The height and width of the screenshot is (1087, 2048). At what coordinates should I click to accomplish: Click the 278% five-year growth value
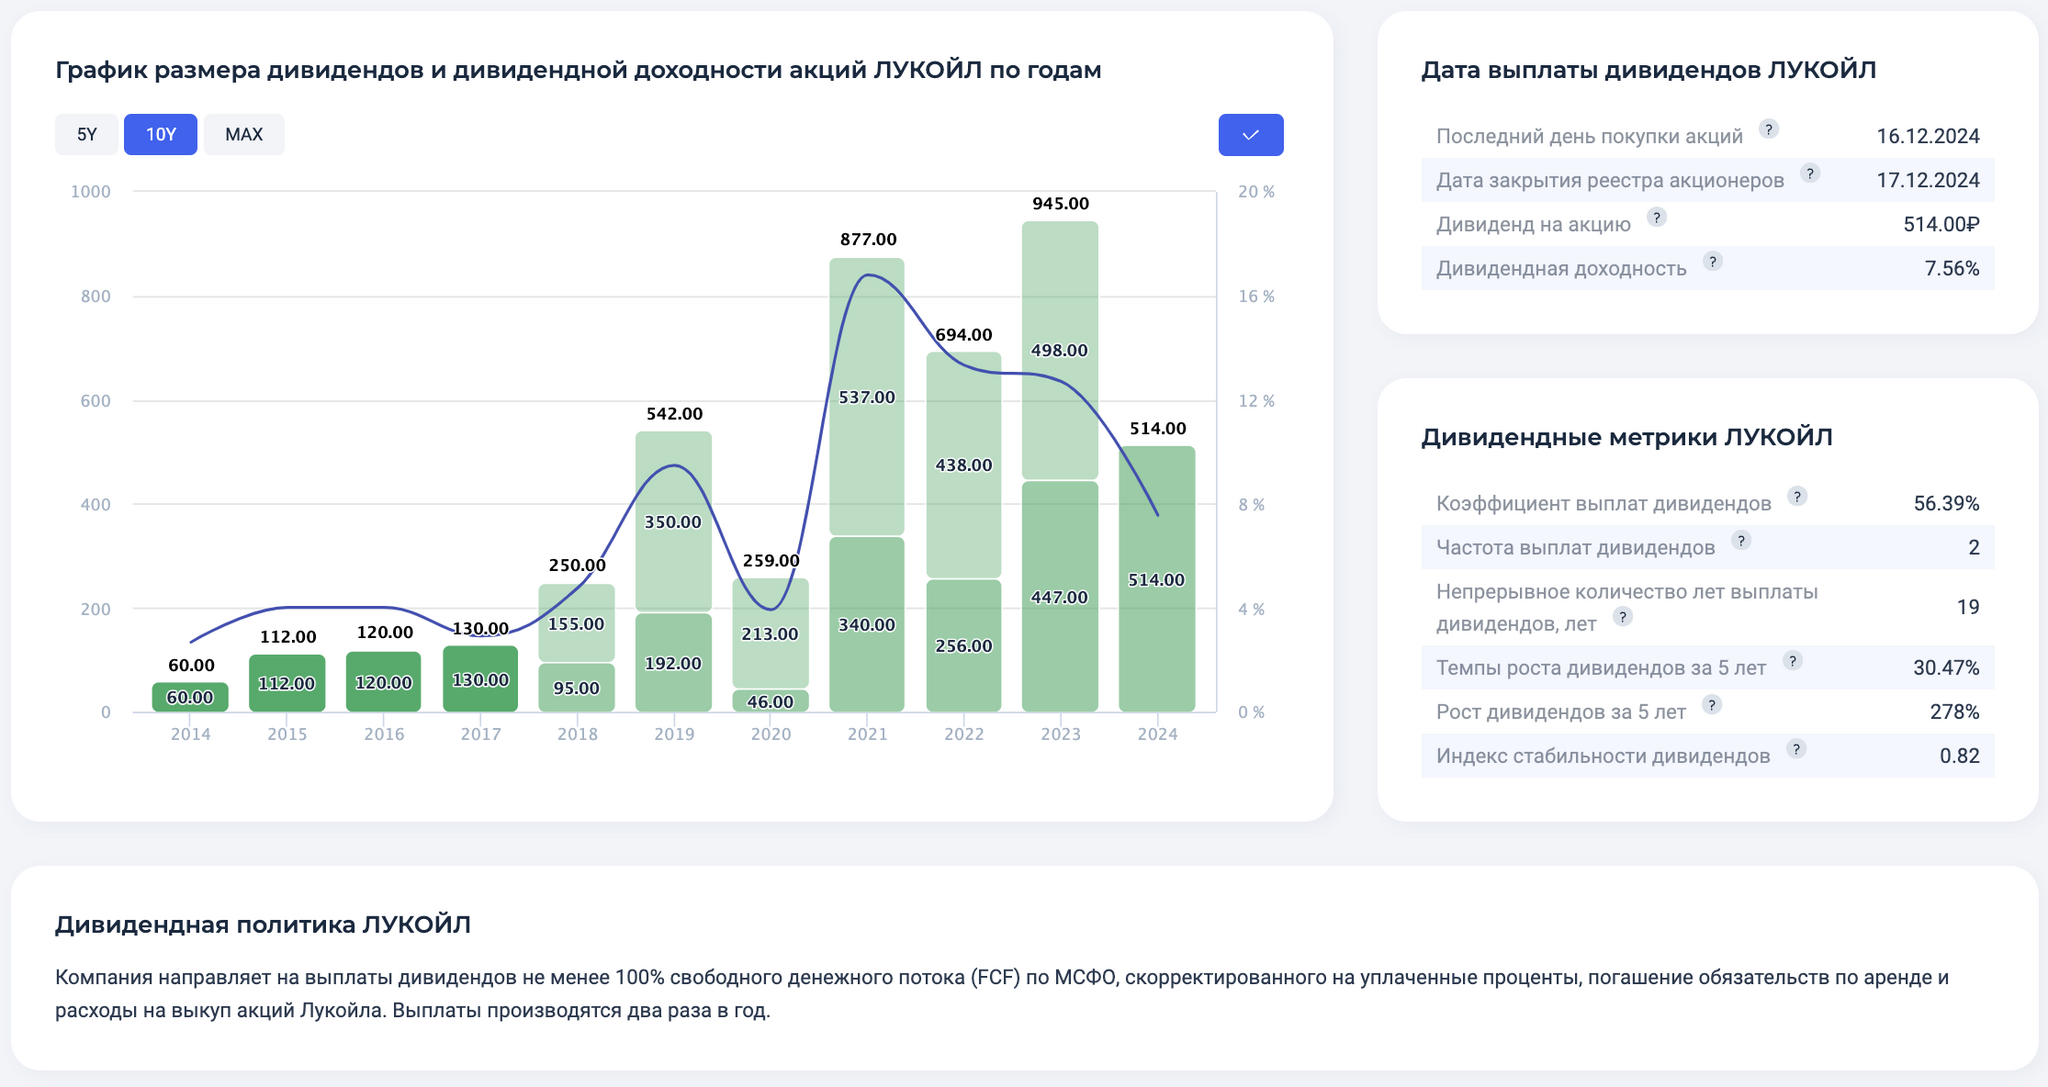tap(1954, 711)
